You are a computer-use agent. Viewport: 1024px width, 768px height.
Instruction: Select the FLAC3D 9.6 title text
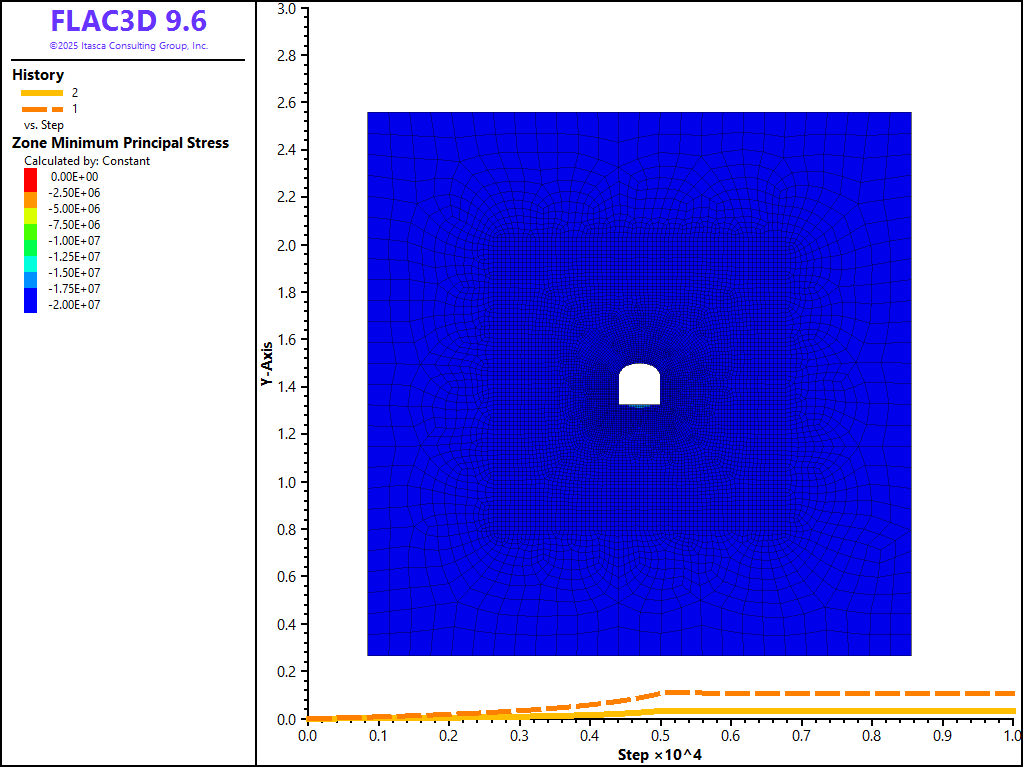129,21
